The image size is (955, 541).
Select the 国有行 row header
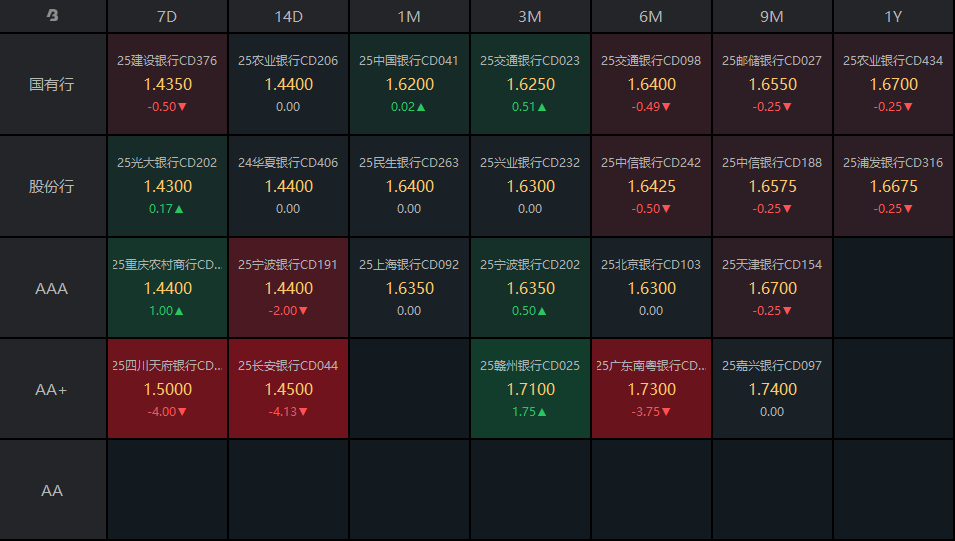(53, 84)
